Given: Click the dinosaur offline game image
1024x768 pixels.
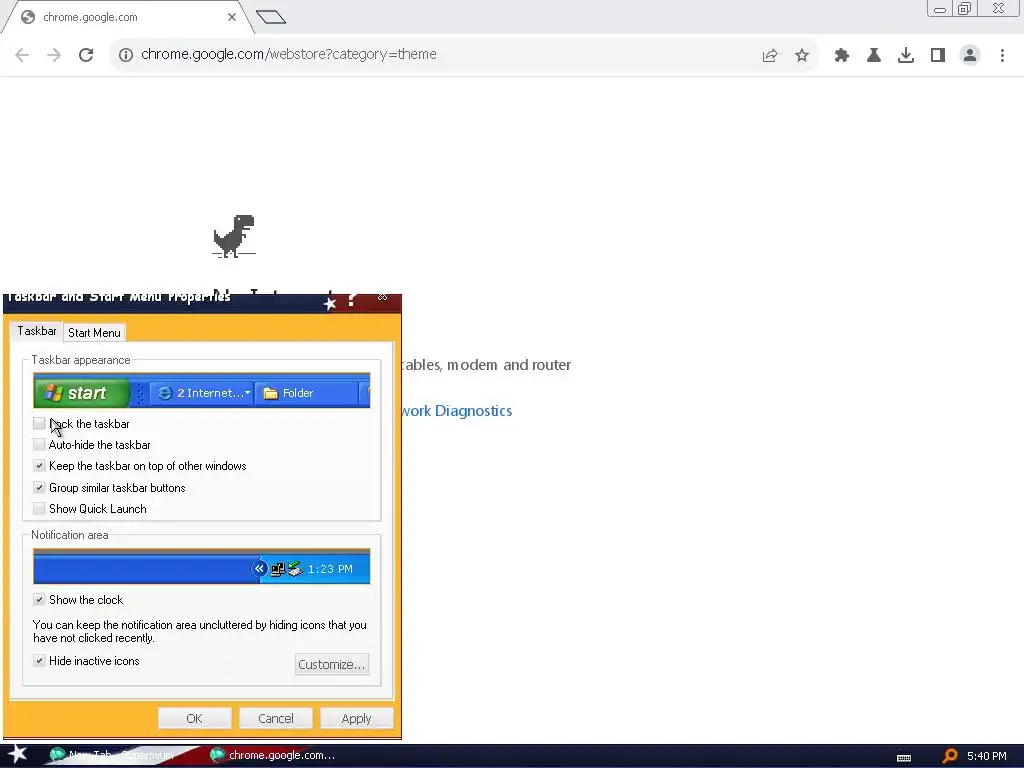Looking at the screenshot, I should coord(234,236).
